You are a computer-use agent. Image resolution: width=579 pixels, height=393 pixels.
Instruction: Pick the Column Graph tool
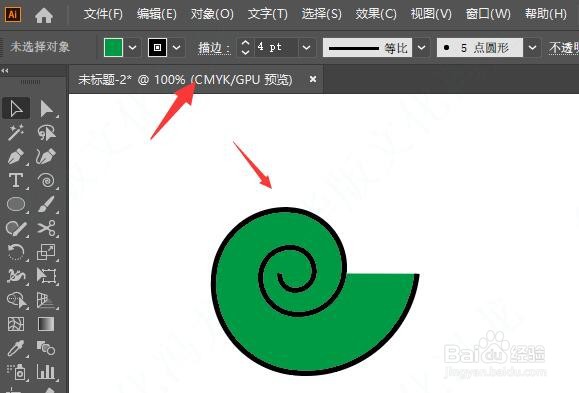tap(47, 372)
